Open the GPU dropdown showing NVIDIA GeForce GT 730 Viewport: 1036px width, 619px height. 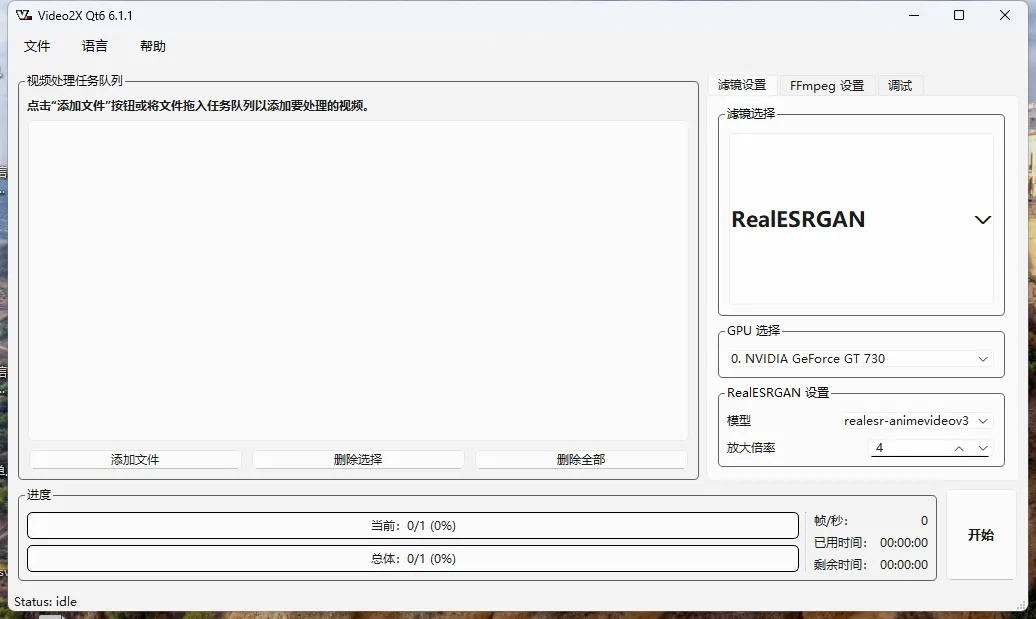[x=861, y=359]
